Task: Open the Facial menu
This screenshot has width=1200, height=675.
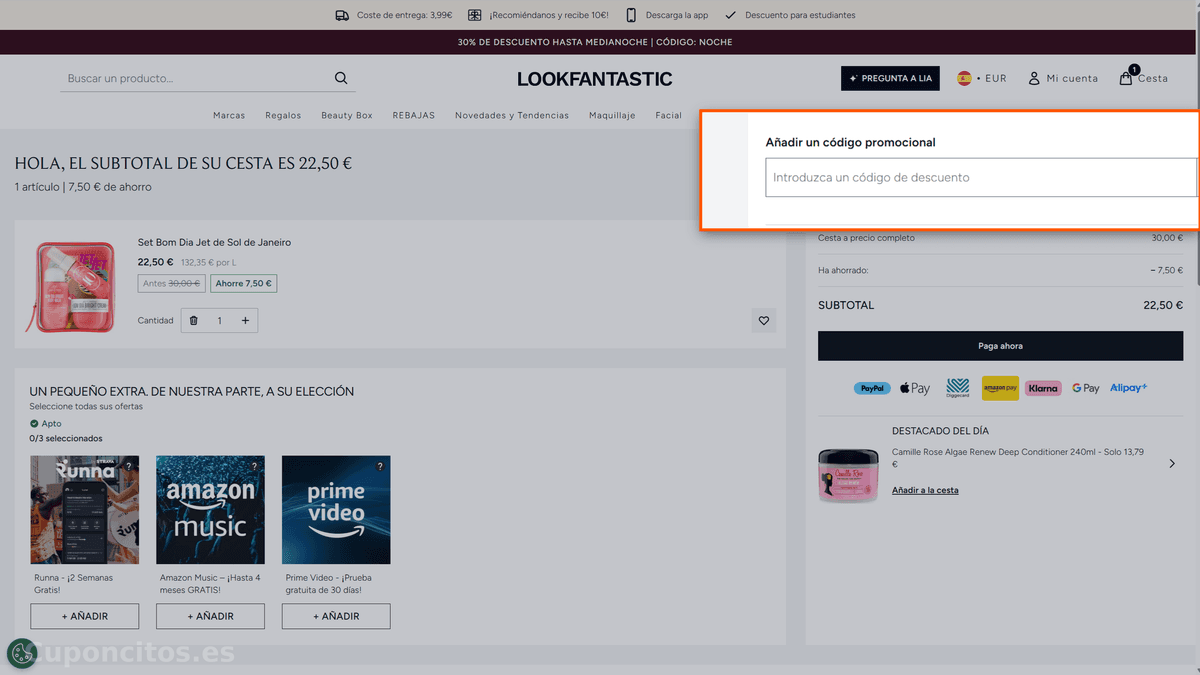Action: click(x=669, y=115)
